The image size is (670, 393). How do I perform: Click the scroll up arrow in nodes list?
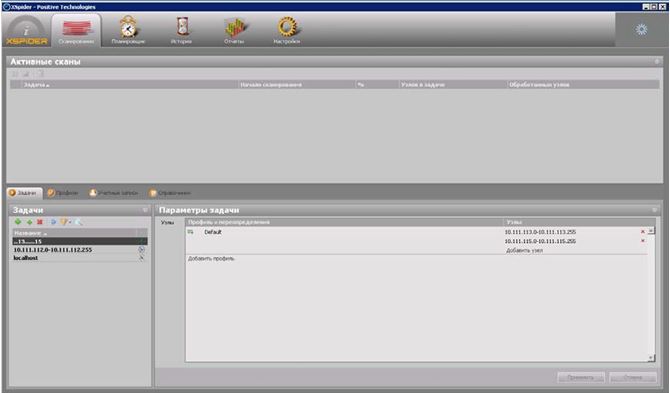(x=651, y=231)
